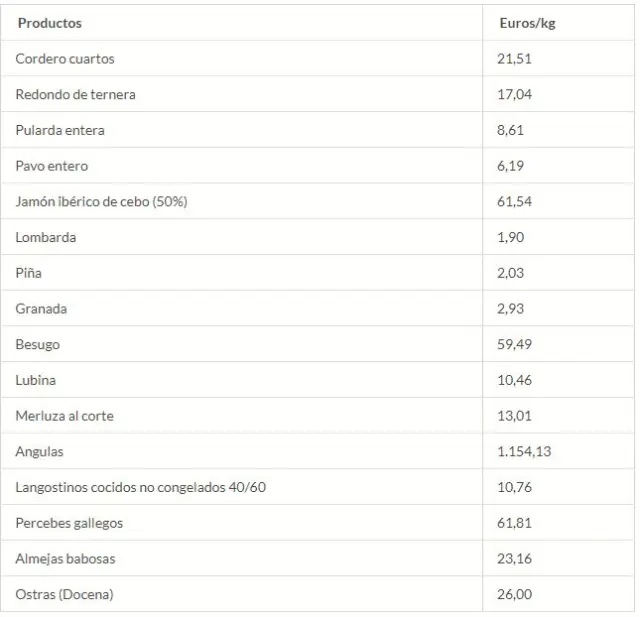
Task: Click the Lombarda product name
Action: coord(46,238)
